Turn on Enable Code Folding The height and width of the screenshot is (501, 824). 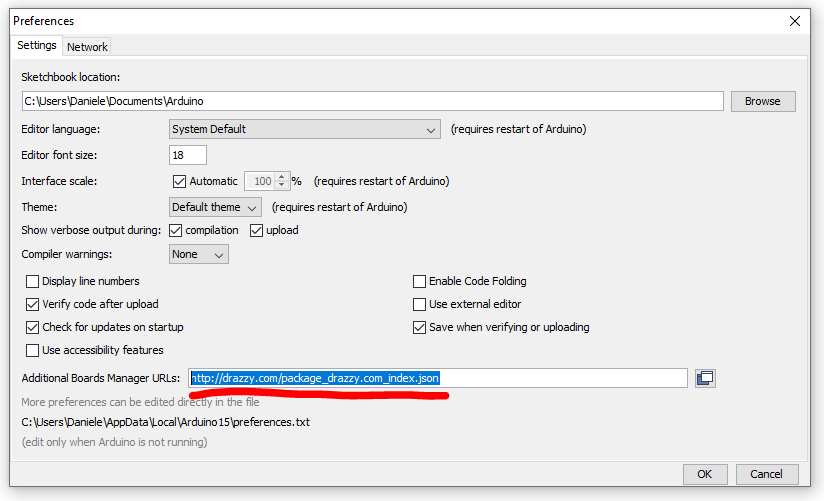(x=420, y=282)
